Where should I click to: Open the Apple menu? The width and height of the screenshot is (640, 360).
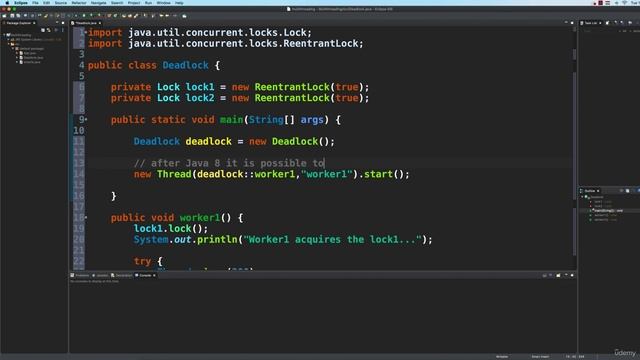(7, 3)
